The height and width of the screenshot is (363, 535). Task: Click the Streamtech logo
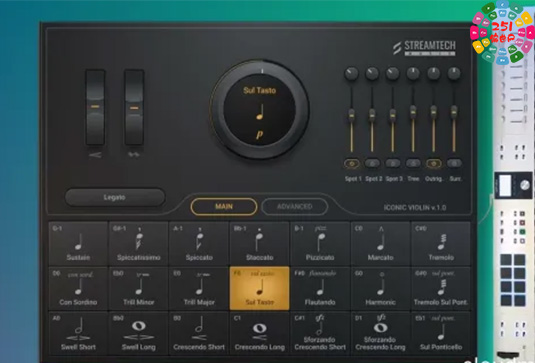point(424,48)
